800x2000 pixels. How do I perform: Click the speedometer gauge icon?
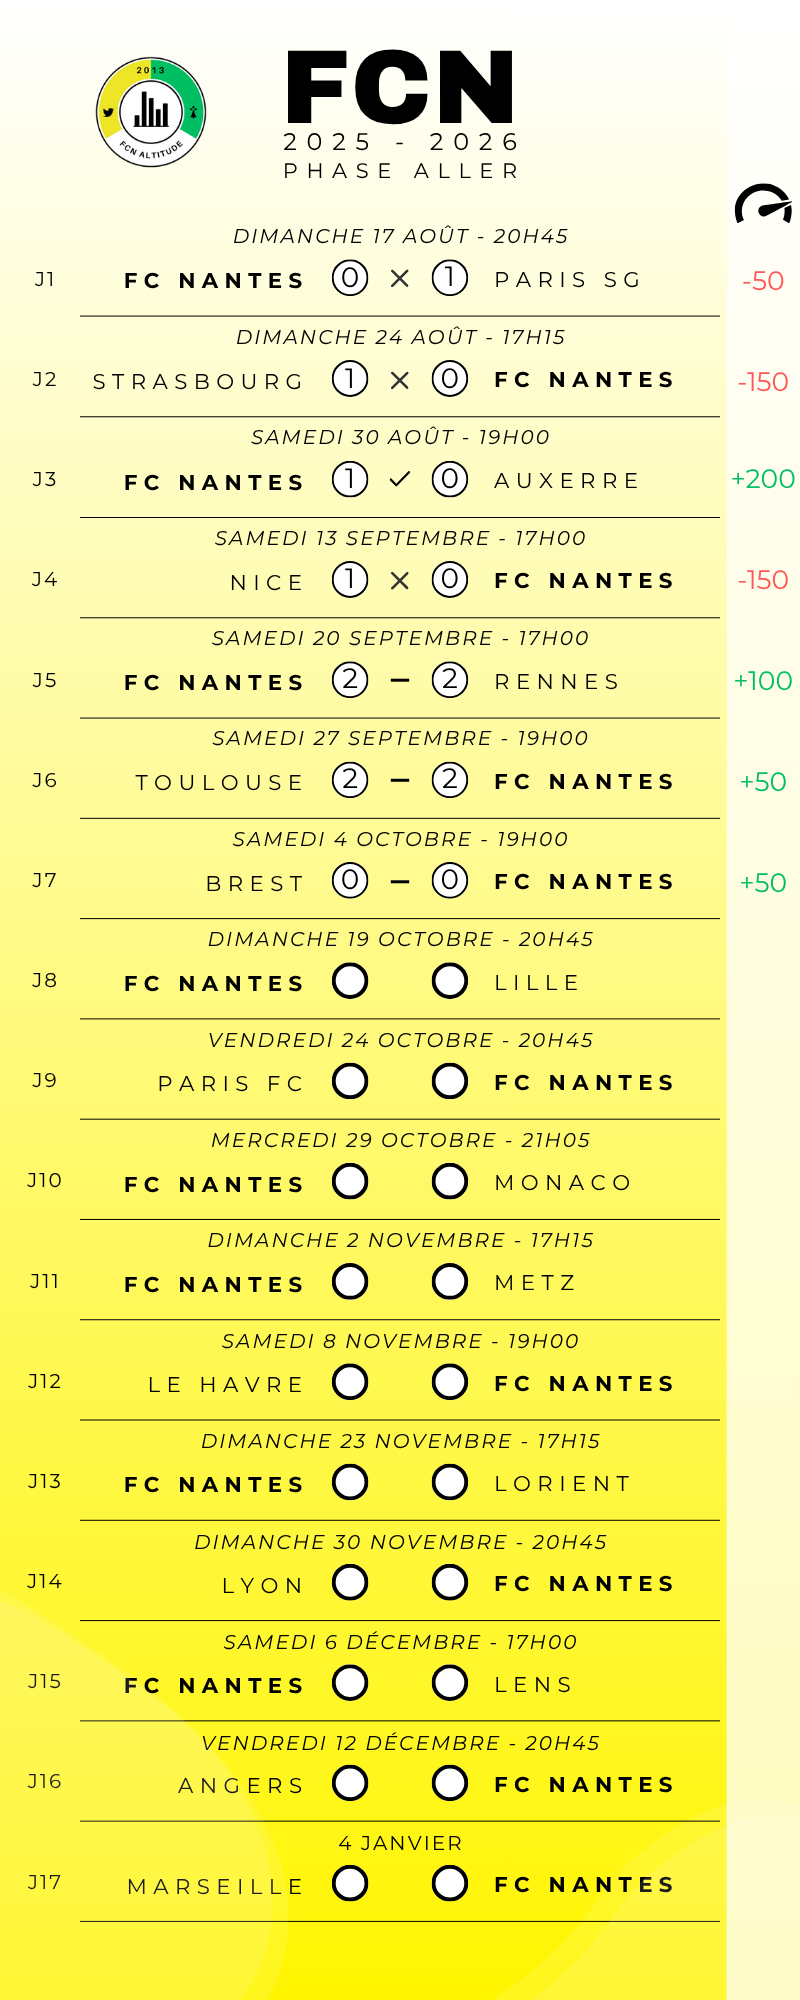click(763, 204)
